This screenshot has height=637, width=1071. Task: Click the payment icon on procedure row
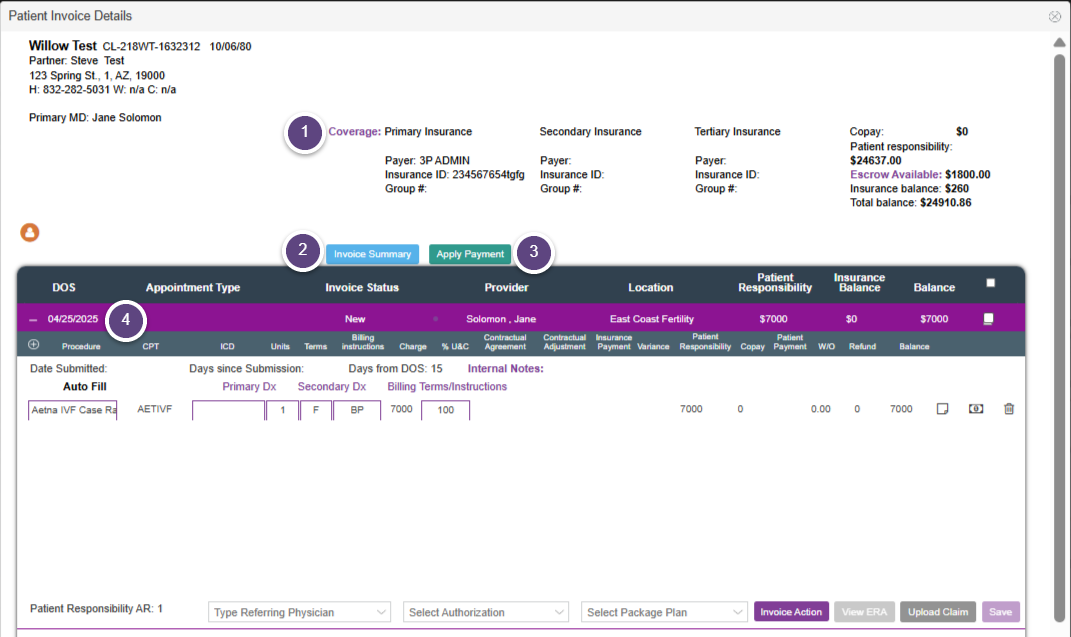(x=975, y=409)
